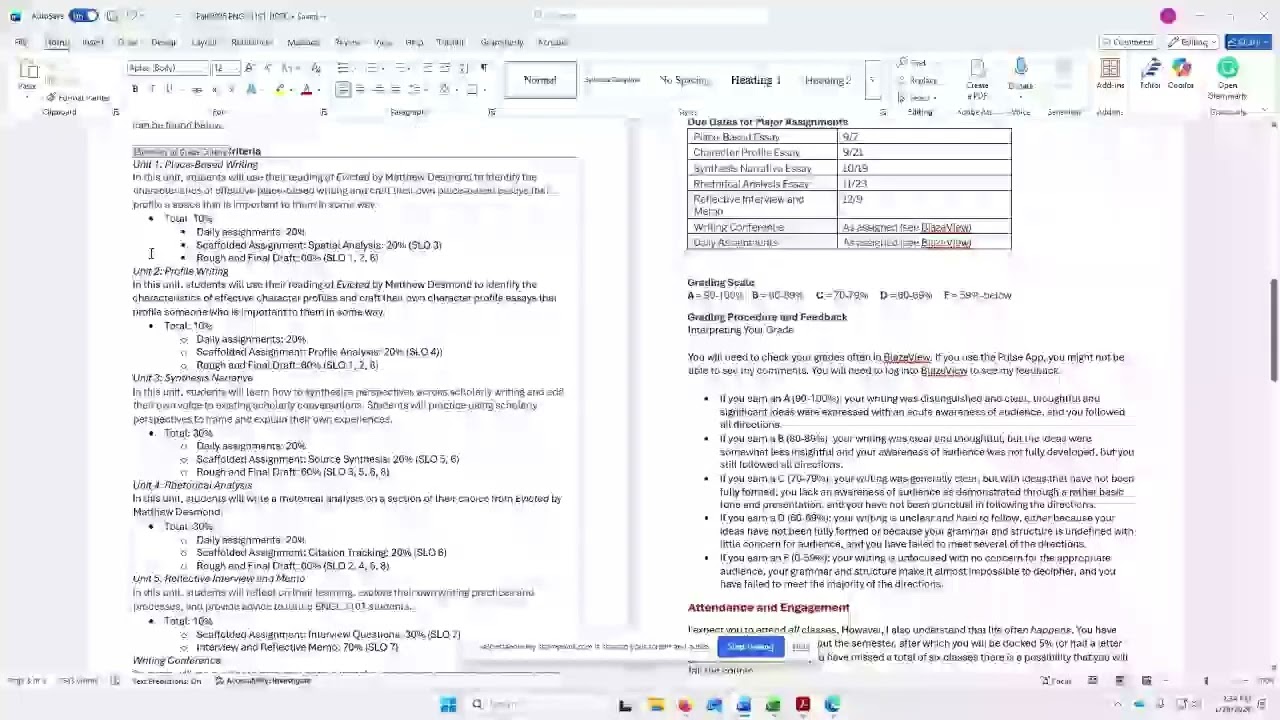Open the Editor icon

[1150, 75]
